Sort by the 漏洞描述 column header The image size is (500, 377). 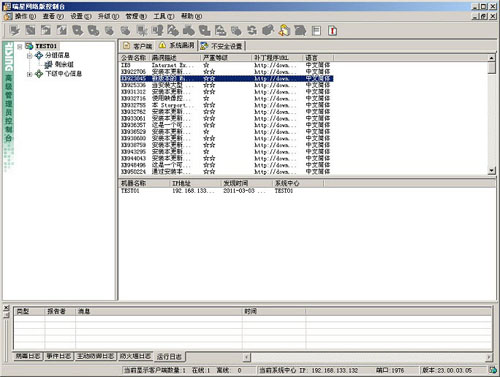tap(175, 58)
